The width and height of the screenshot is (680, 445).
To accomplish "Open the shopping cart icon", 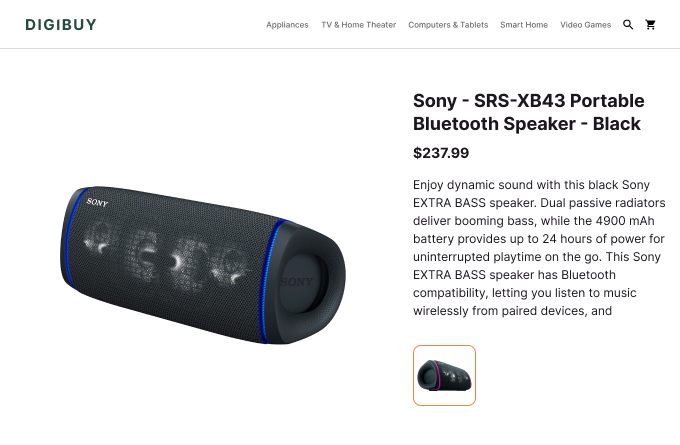I will (651, 25).
